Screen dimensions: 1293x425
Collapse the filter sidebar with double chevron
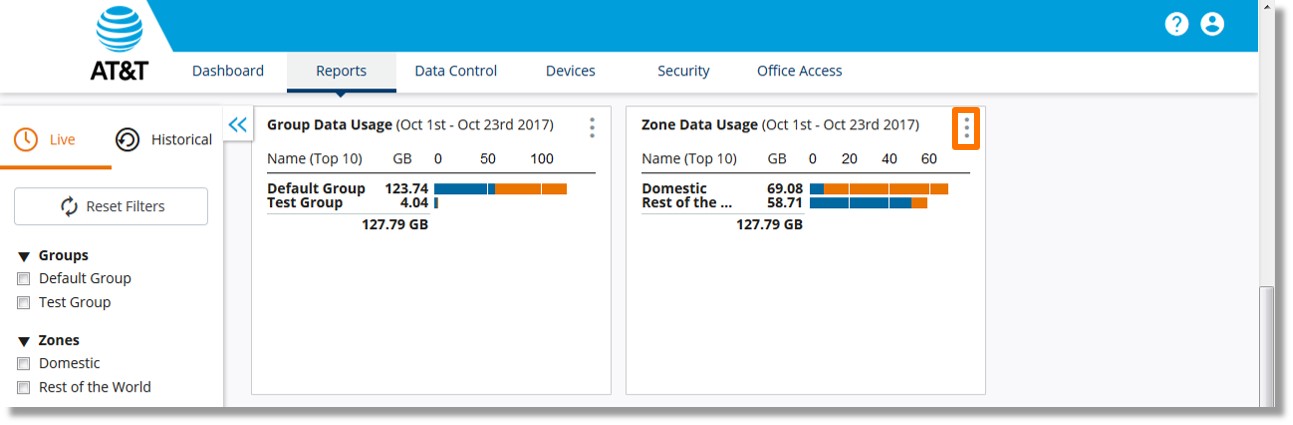tap(237, 125)
